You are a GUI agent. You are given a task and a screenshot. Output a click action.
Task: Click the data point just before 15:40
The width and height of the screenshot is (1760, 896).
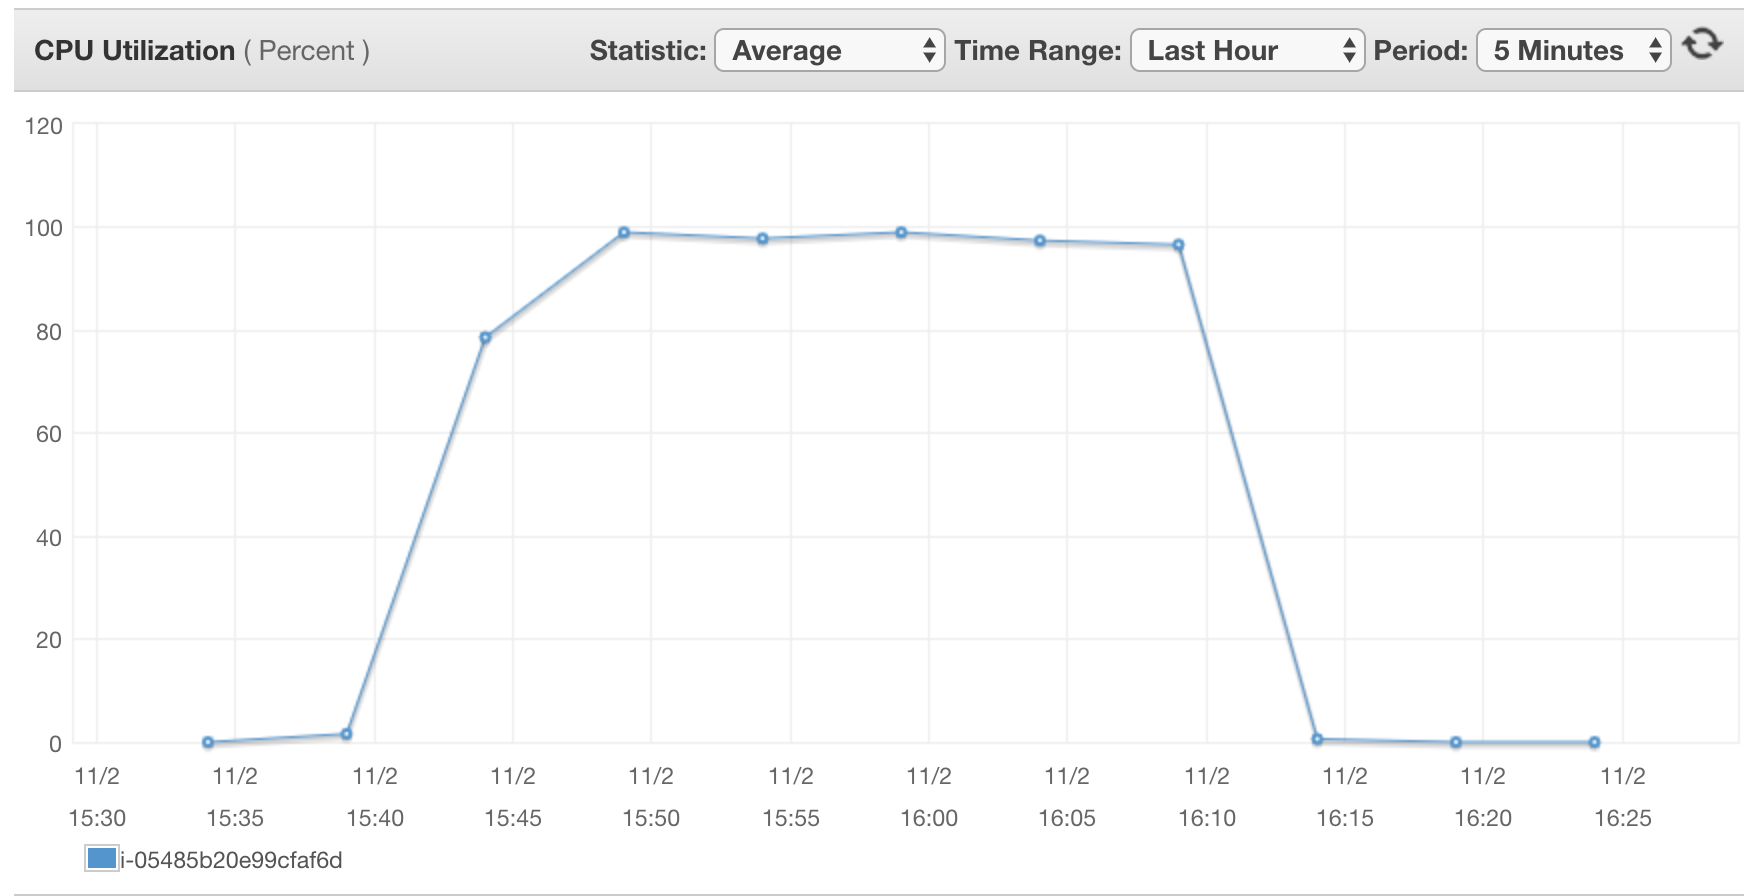pos(346,734)
